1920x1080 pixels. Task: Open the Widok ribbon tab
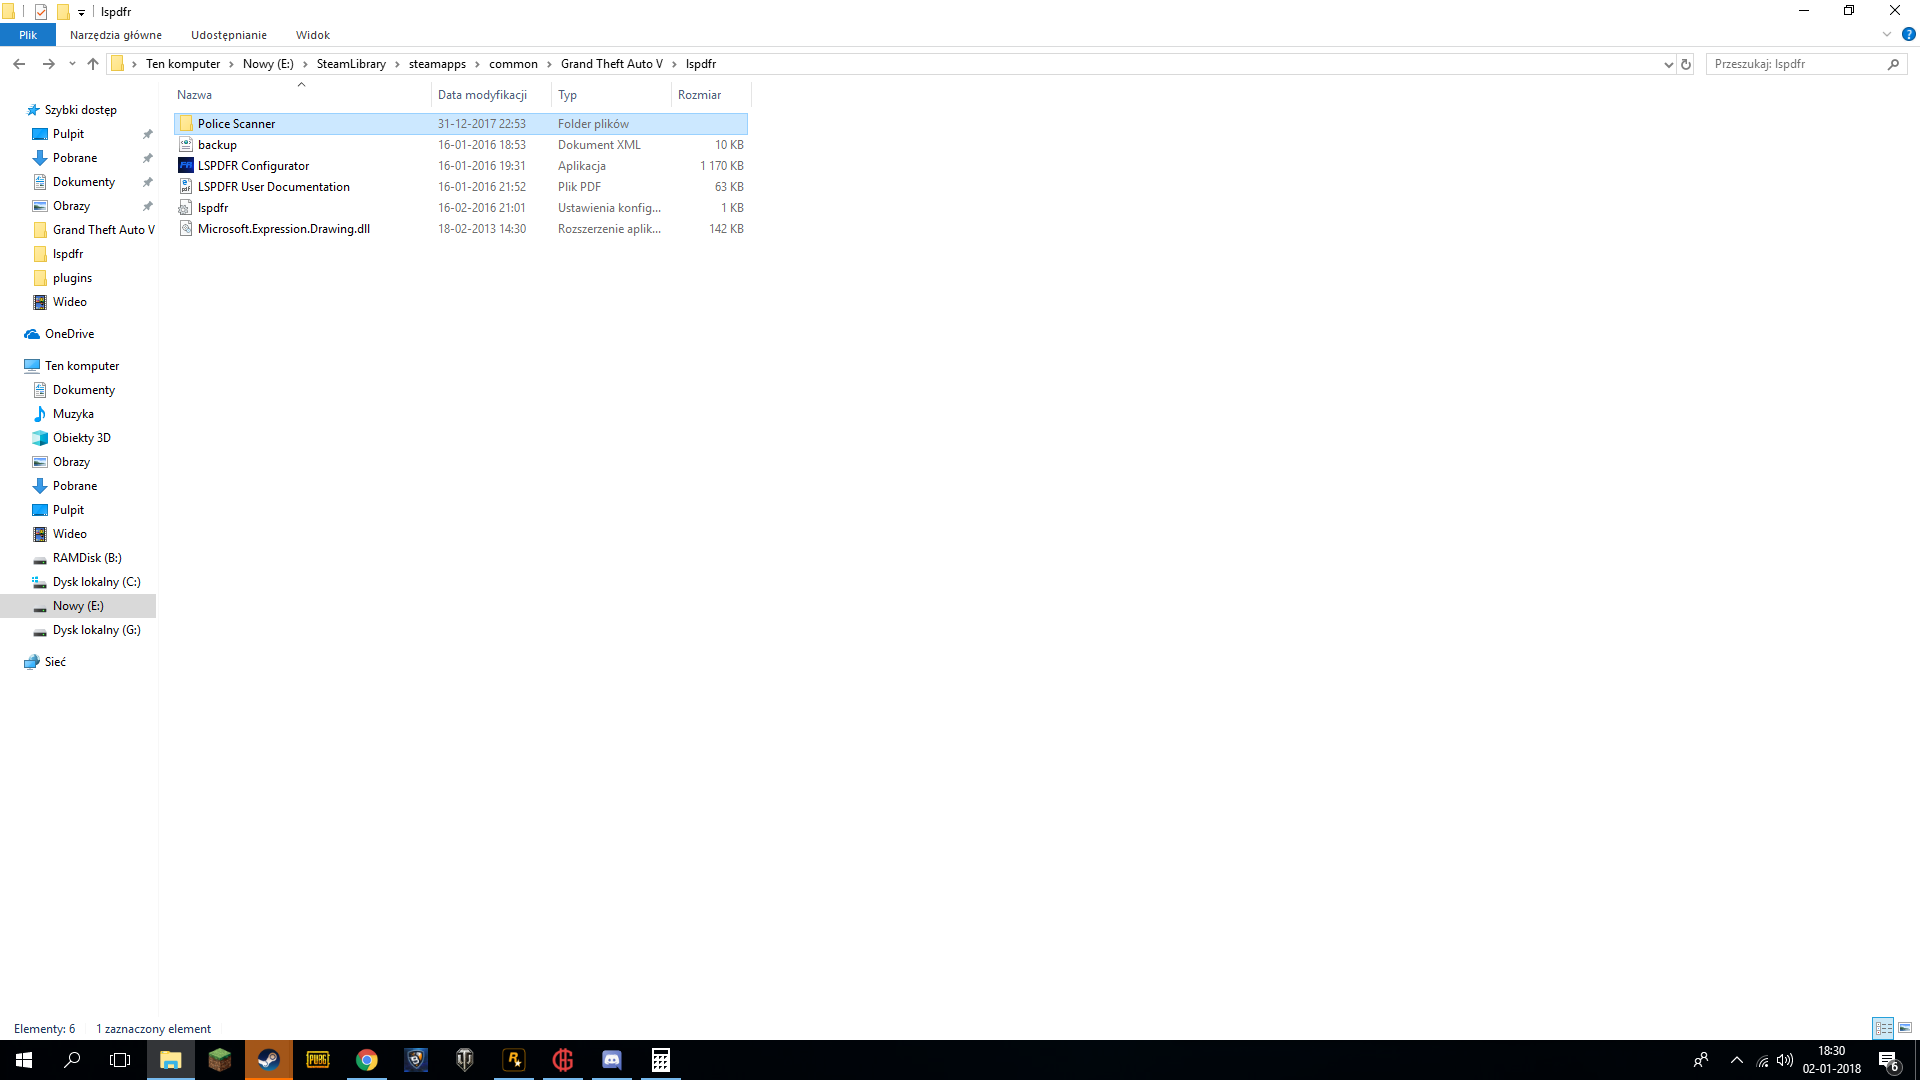[x=312, y=35]
